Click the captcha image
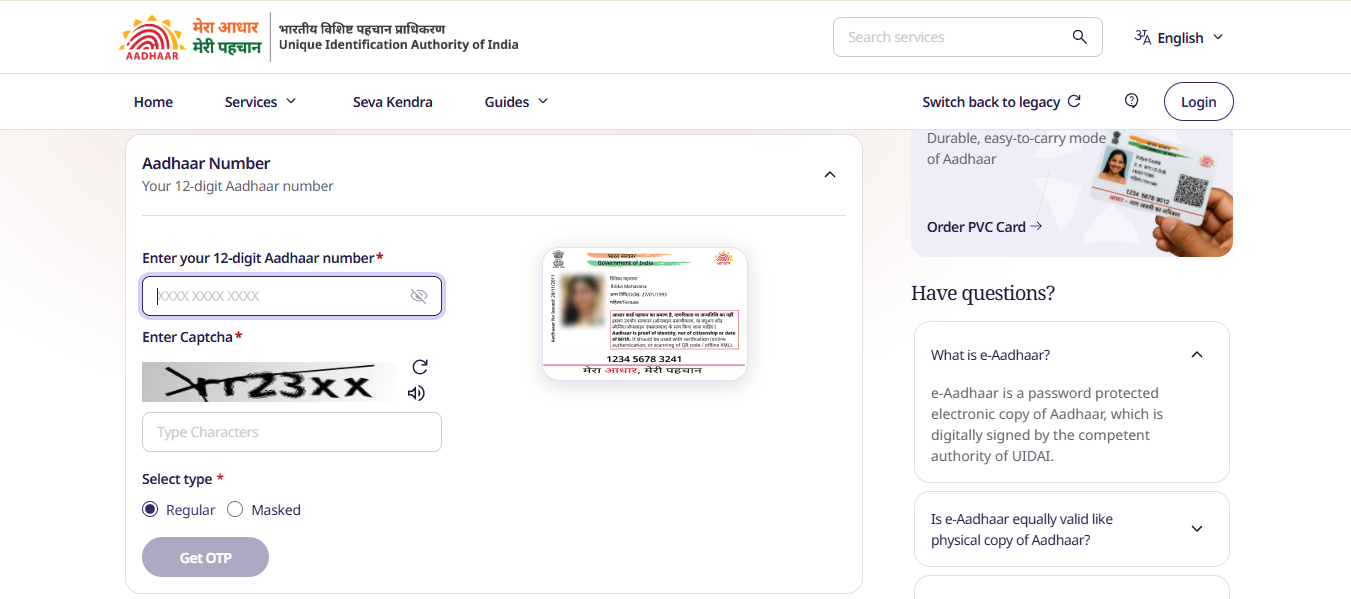Screen dimensions: 1351x599 270,382
